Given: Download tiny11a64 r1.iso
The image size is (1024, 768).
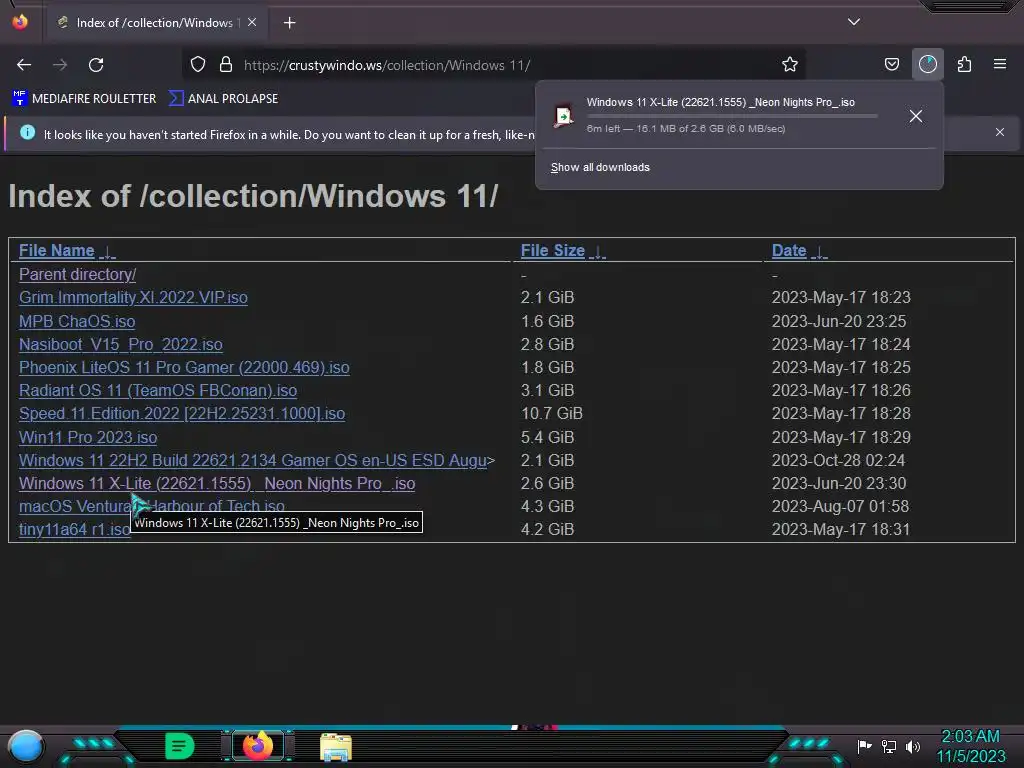Looking at the screenshot, I should click(x=74, y=529).
